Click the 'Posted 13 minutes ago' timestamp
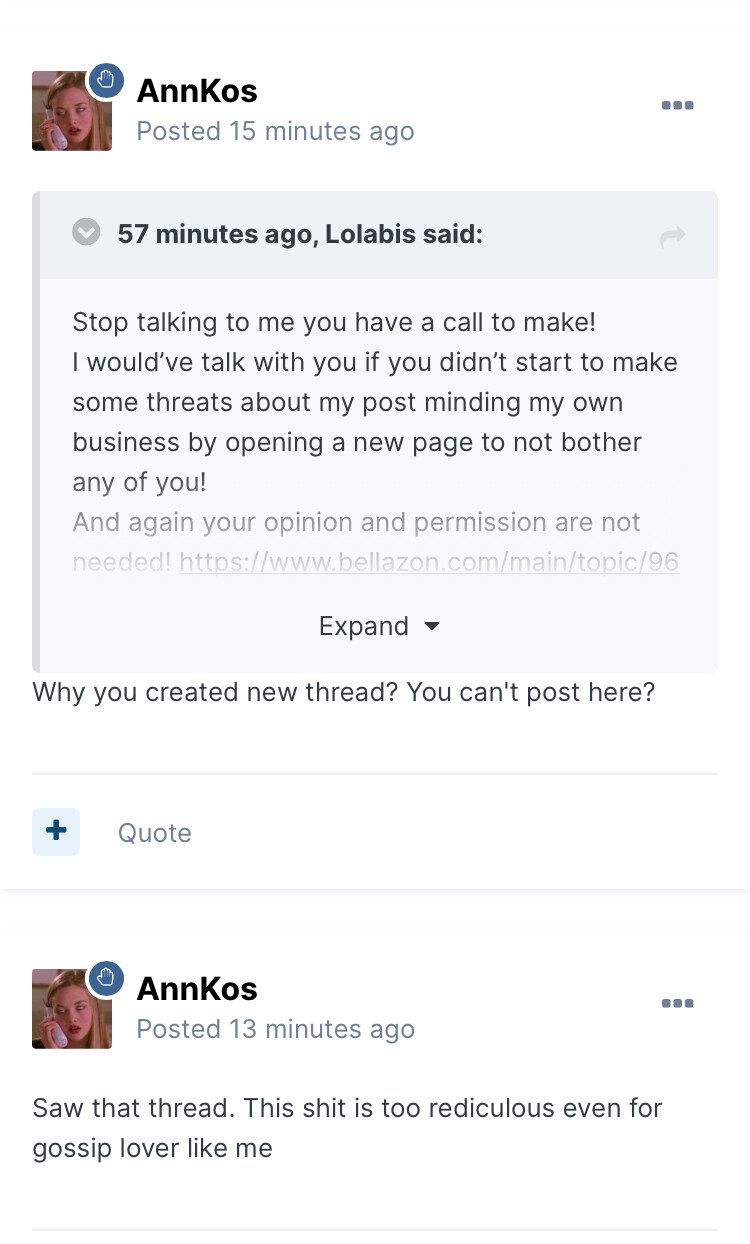Image resolution: width=750 pixels, height=1244 pixels. [x=275, y=1029]
